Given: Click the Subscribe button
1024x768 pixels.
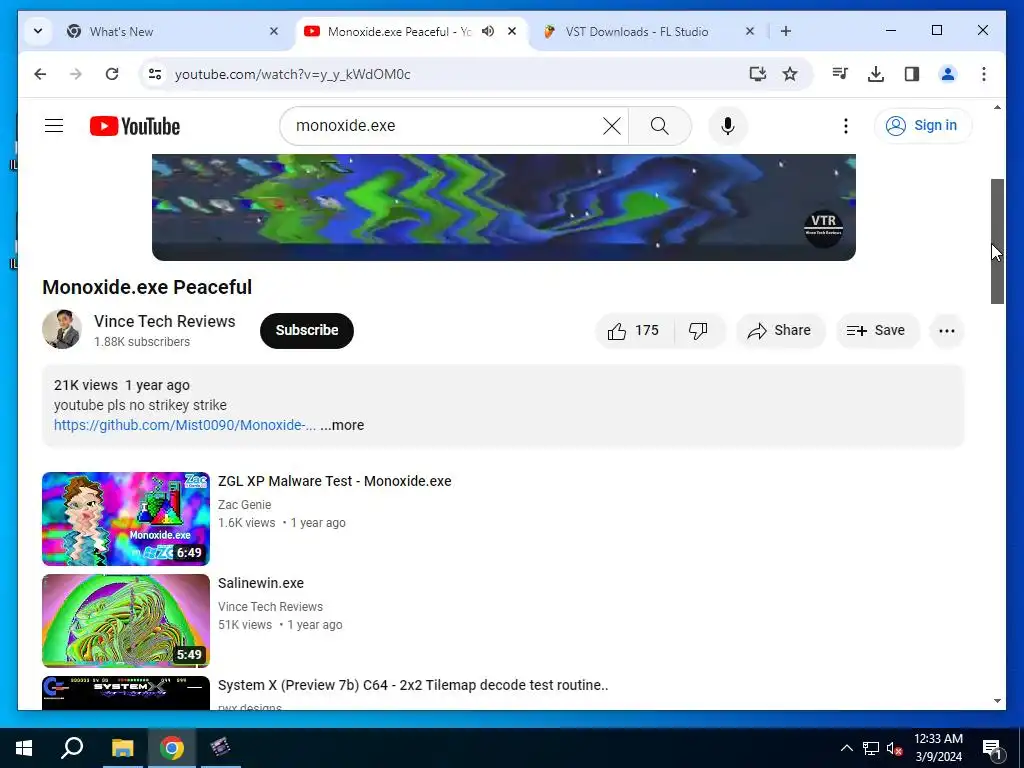Looking at the screenshot, I should 307,330.
